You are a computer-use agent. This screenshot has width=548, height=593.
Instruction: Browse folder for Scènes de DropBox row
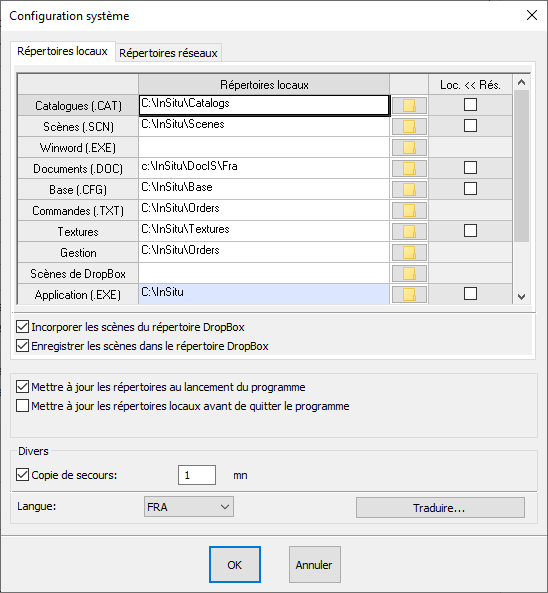409,273
